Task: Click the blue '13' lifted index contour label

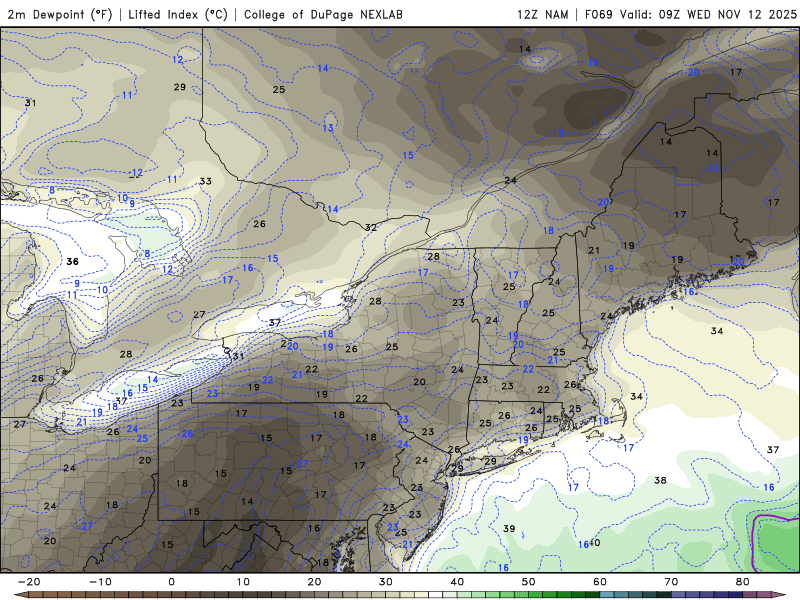Action: click(328, 128)
